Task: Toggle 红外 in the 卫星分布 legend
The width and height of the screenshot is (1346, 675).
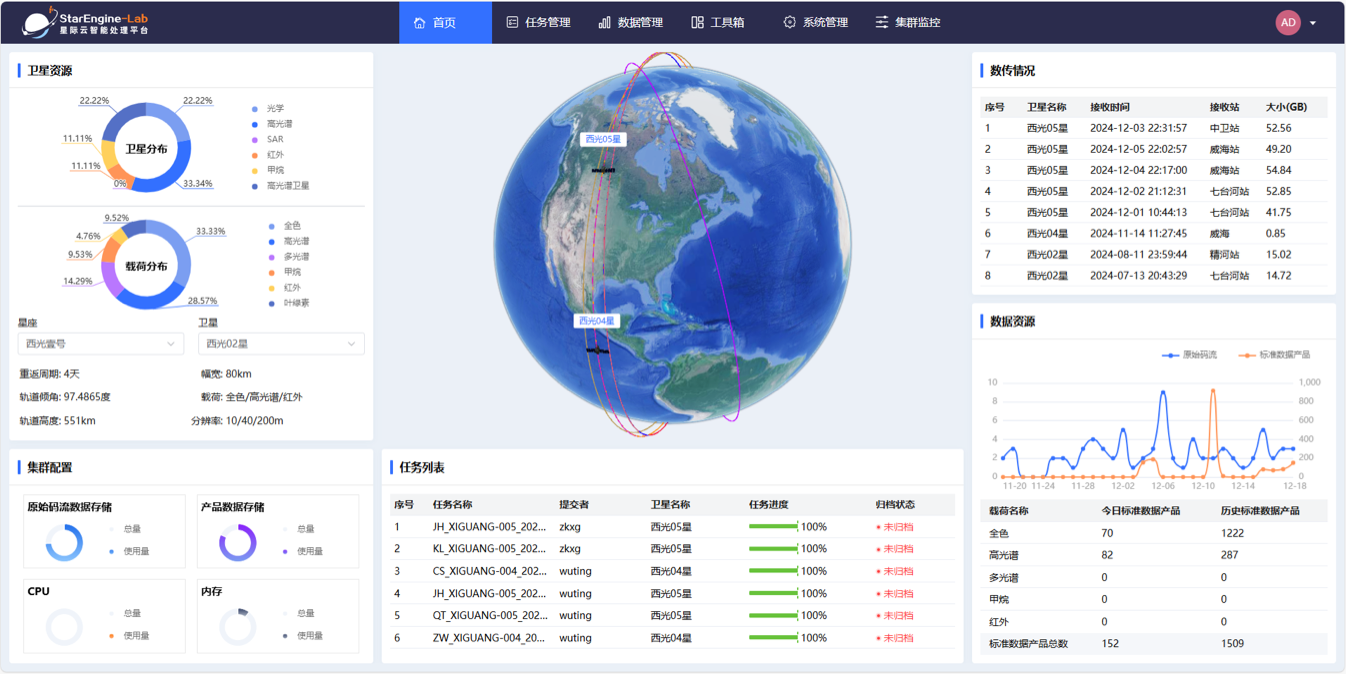Action: [x=268, y=155]
